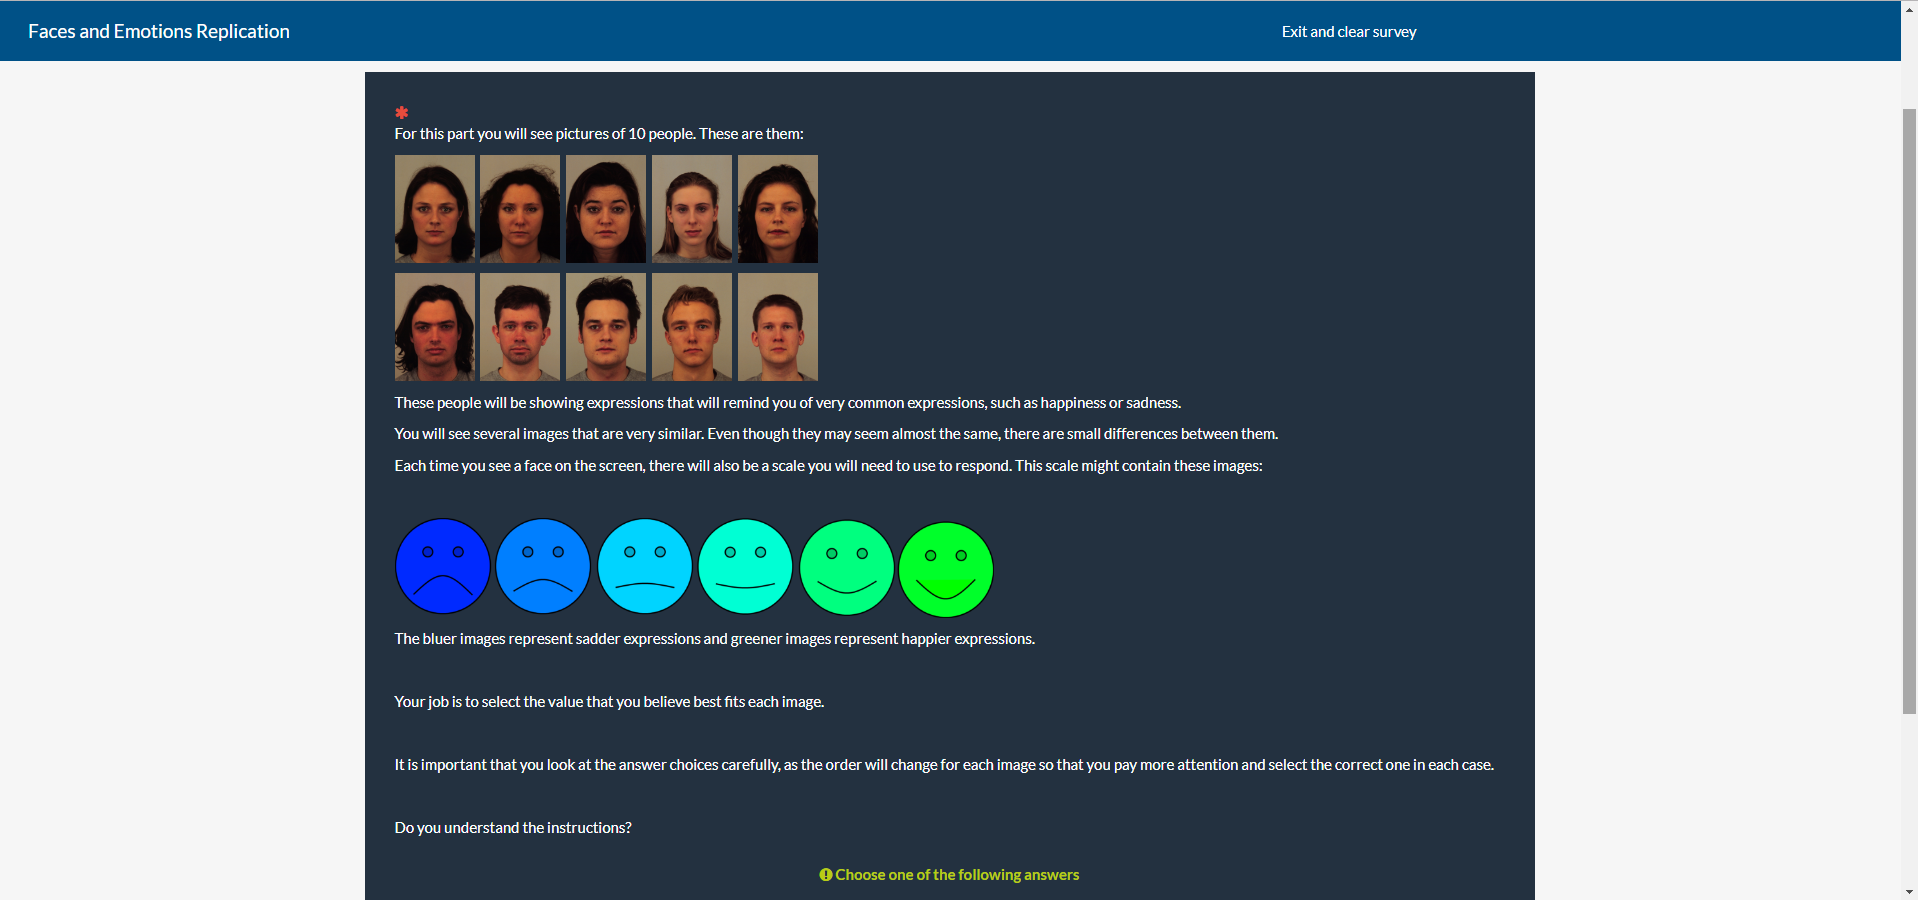The image size is (1920, 900).
Task: Click the bright green happiest face icon
Action: click(x=946, y=569)
